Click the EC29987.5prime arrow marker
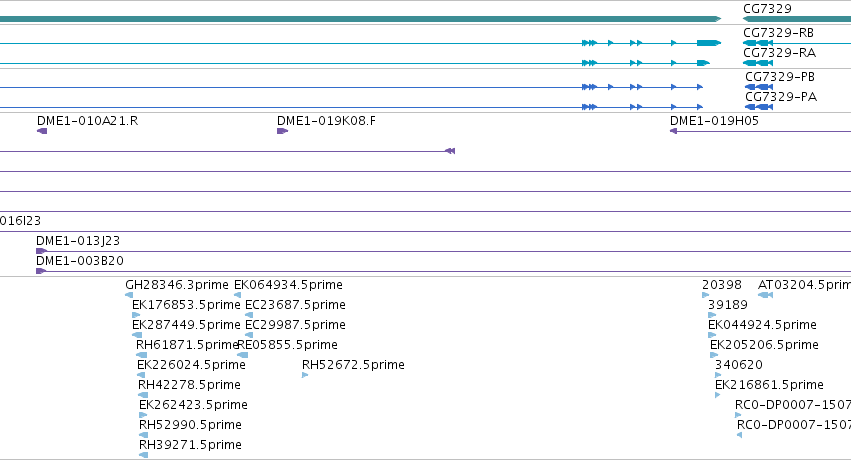Viewport: 851px width, 460px height. click(249, 335)
